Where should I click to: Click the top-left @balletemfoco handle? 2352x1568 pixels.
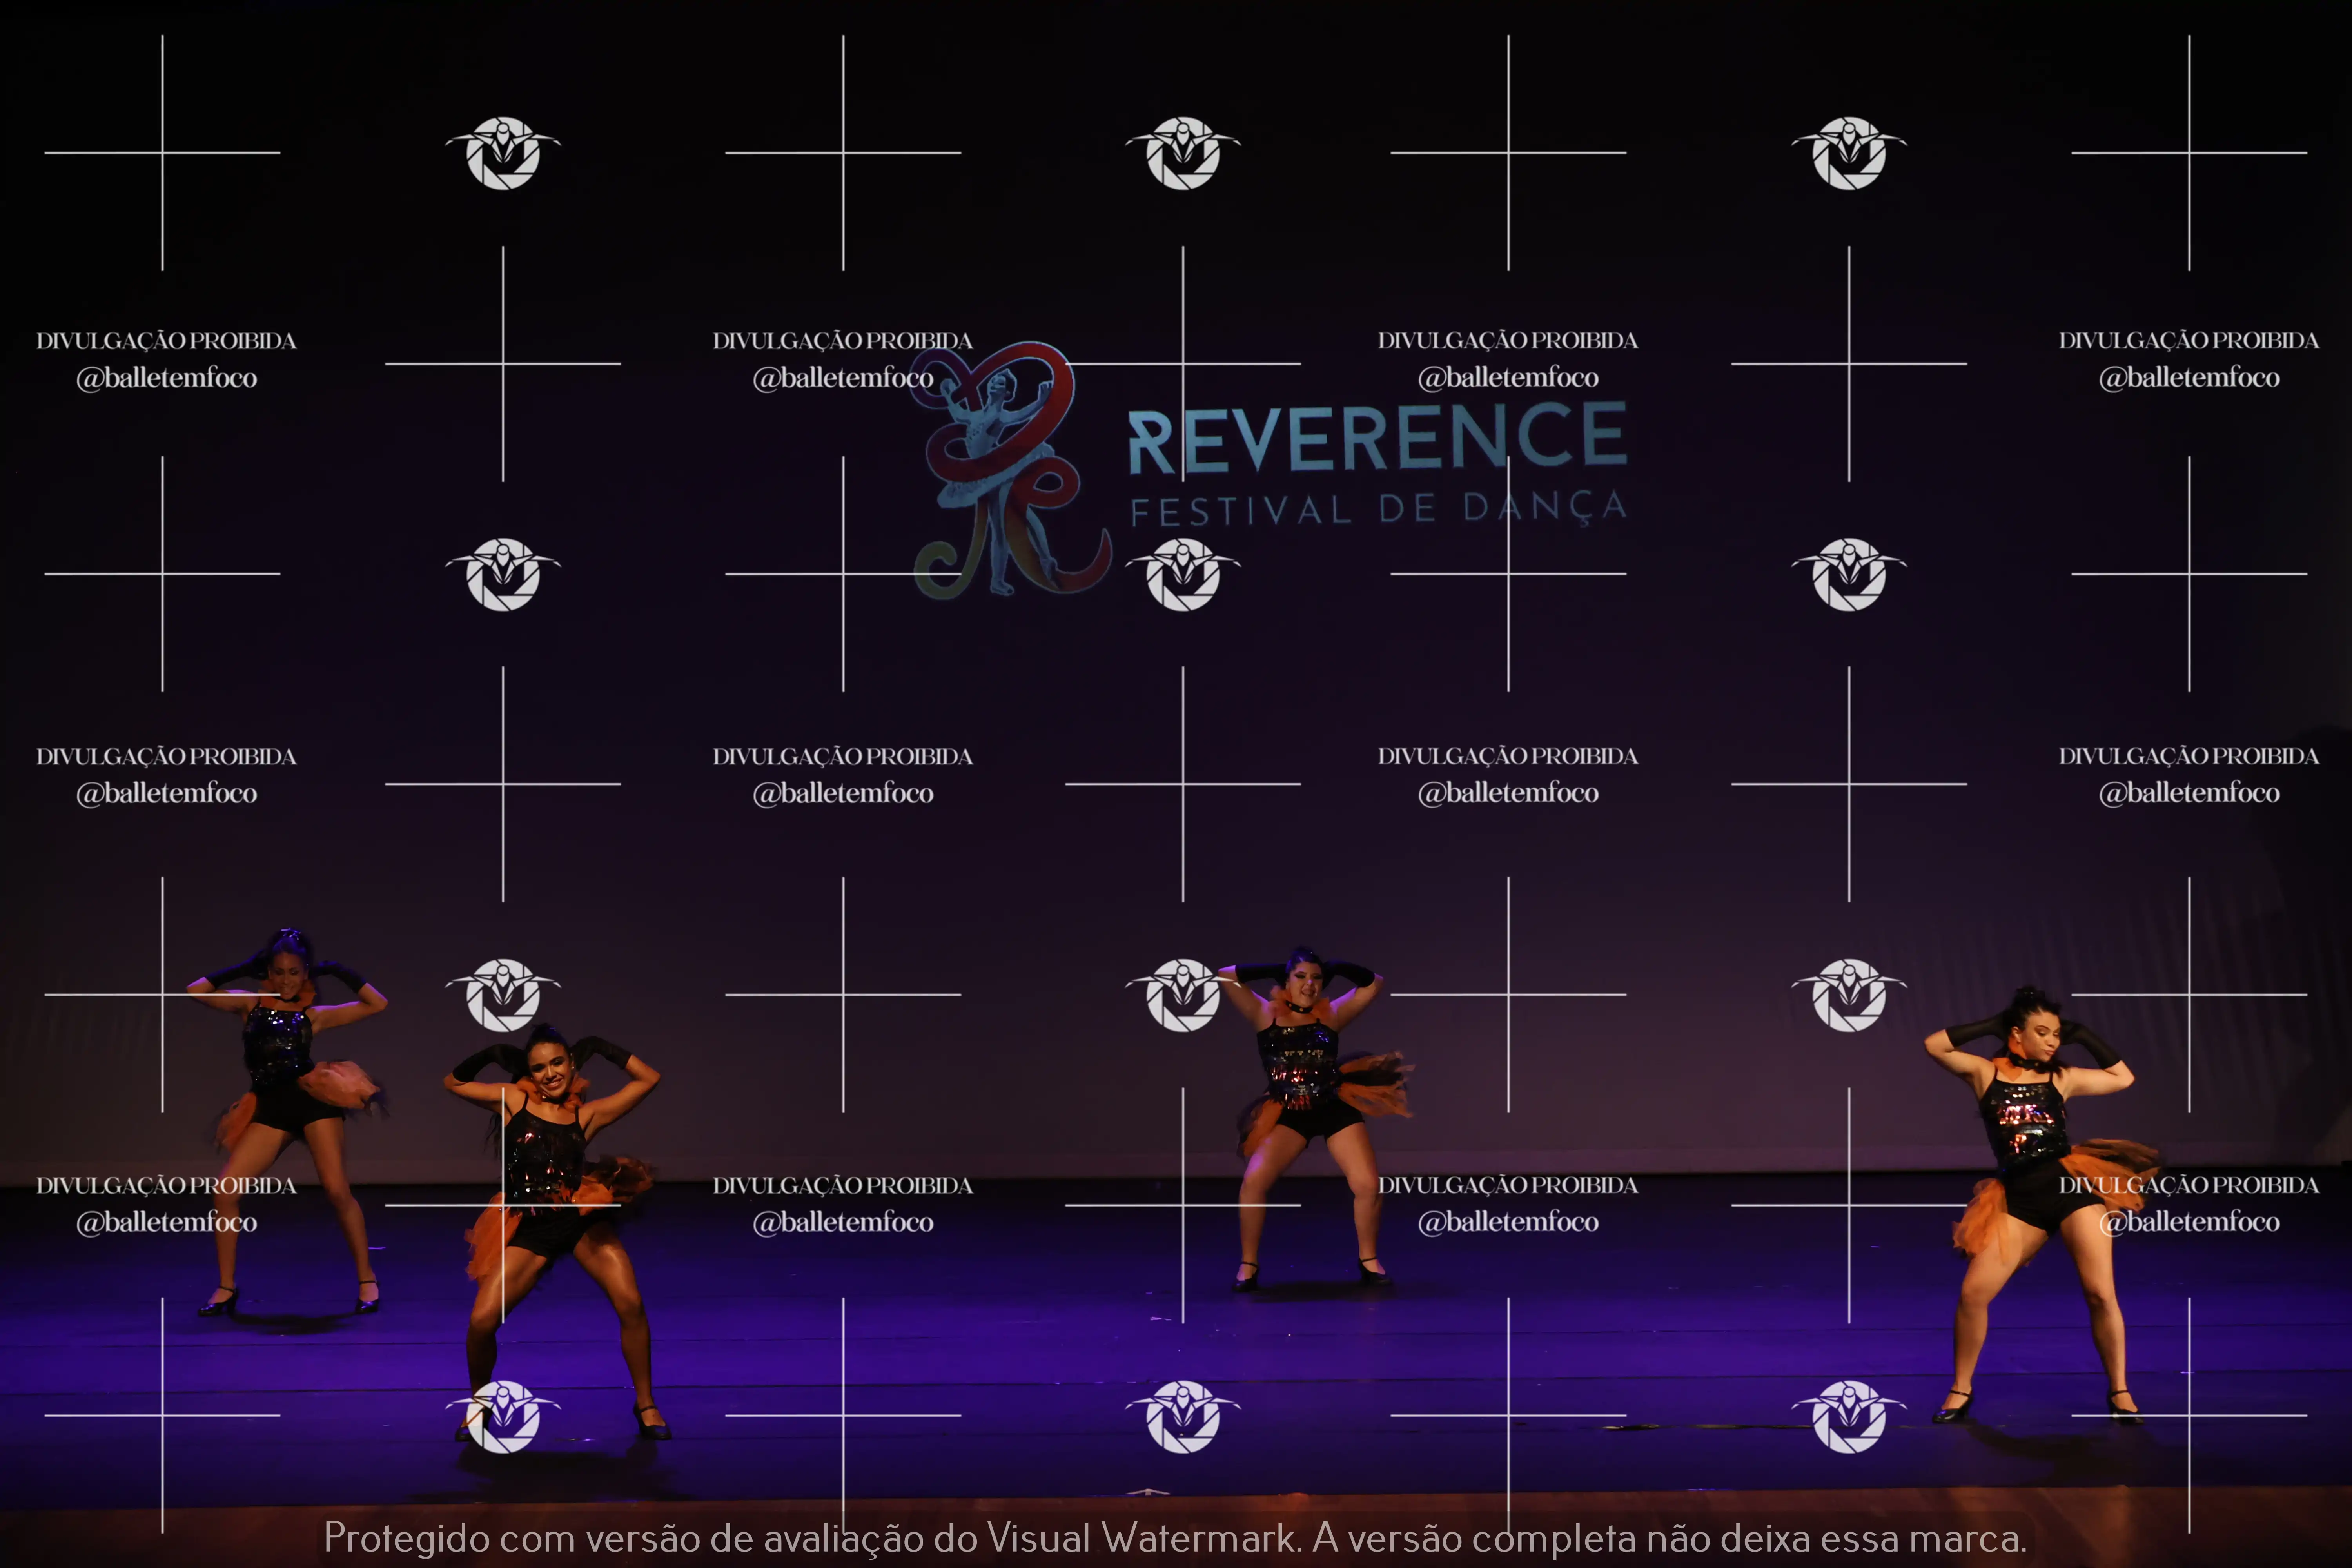[166, 378]
